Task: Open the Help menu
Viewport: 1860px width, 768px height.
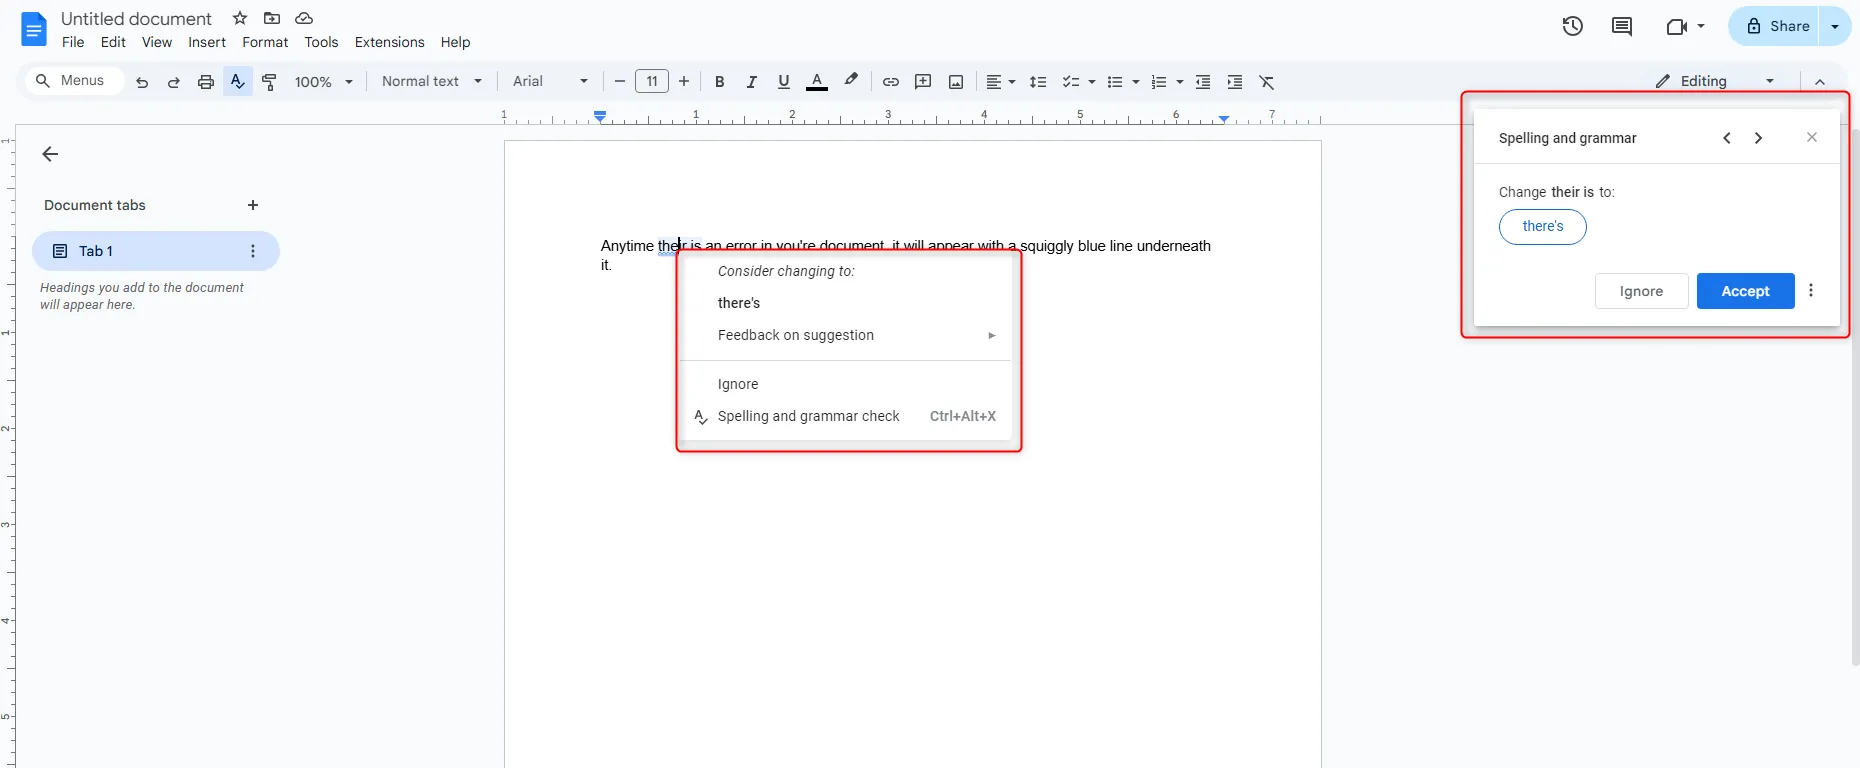Action: click(x=455, y=42)
